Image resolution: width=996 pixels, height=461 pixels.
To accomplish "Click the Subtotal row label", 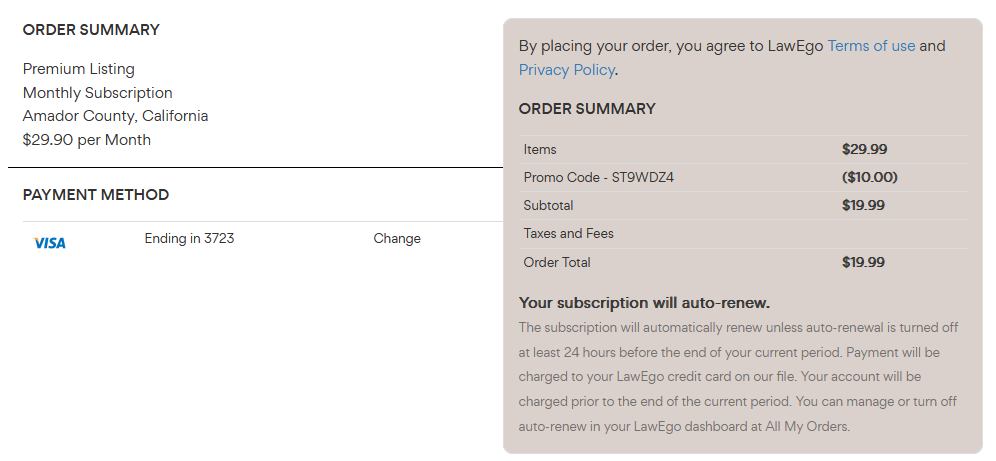I will coord(548,206).
